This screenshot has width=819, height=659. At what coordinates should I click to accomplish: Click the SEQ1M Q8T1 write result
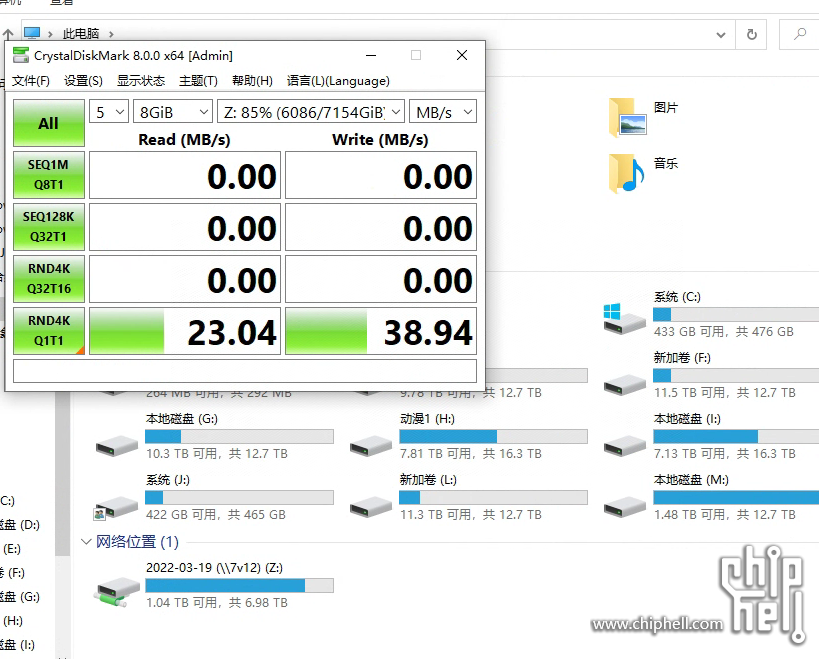click(381, 175)
